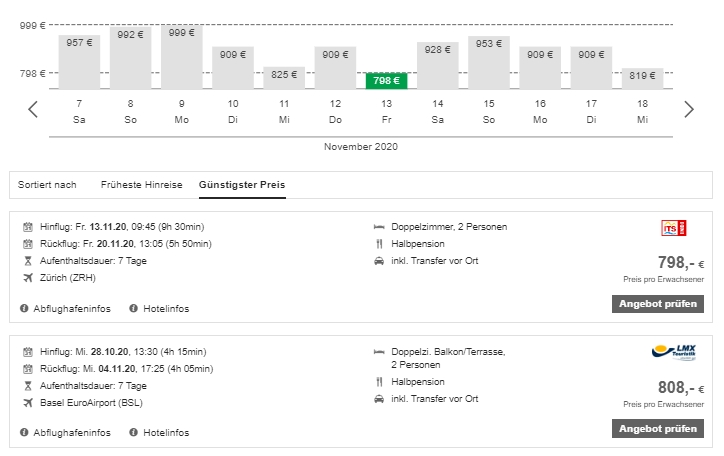724x456 pixels.
Task: Select the Günstigster Preis tab
Action: pyautogui.click(x=241, y=185)
